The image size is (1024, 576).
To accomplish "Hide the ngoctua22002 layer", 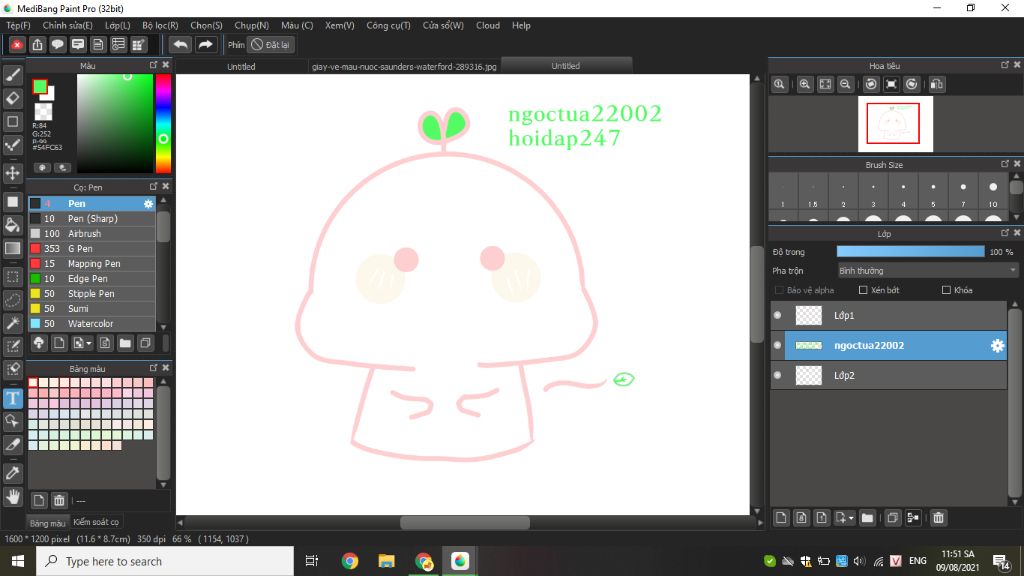I will click(777, 345).
